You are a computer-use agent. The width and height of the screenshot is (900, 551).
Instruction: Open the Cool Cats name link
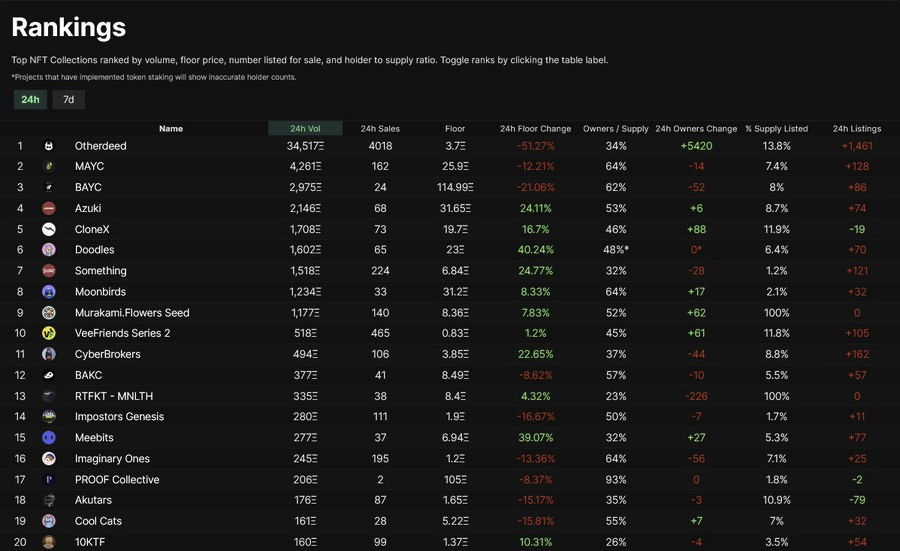click(x=98, y=521)
